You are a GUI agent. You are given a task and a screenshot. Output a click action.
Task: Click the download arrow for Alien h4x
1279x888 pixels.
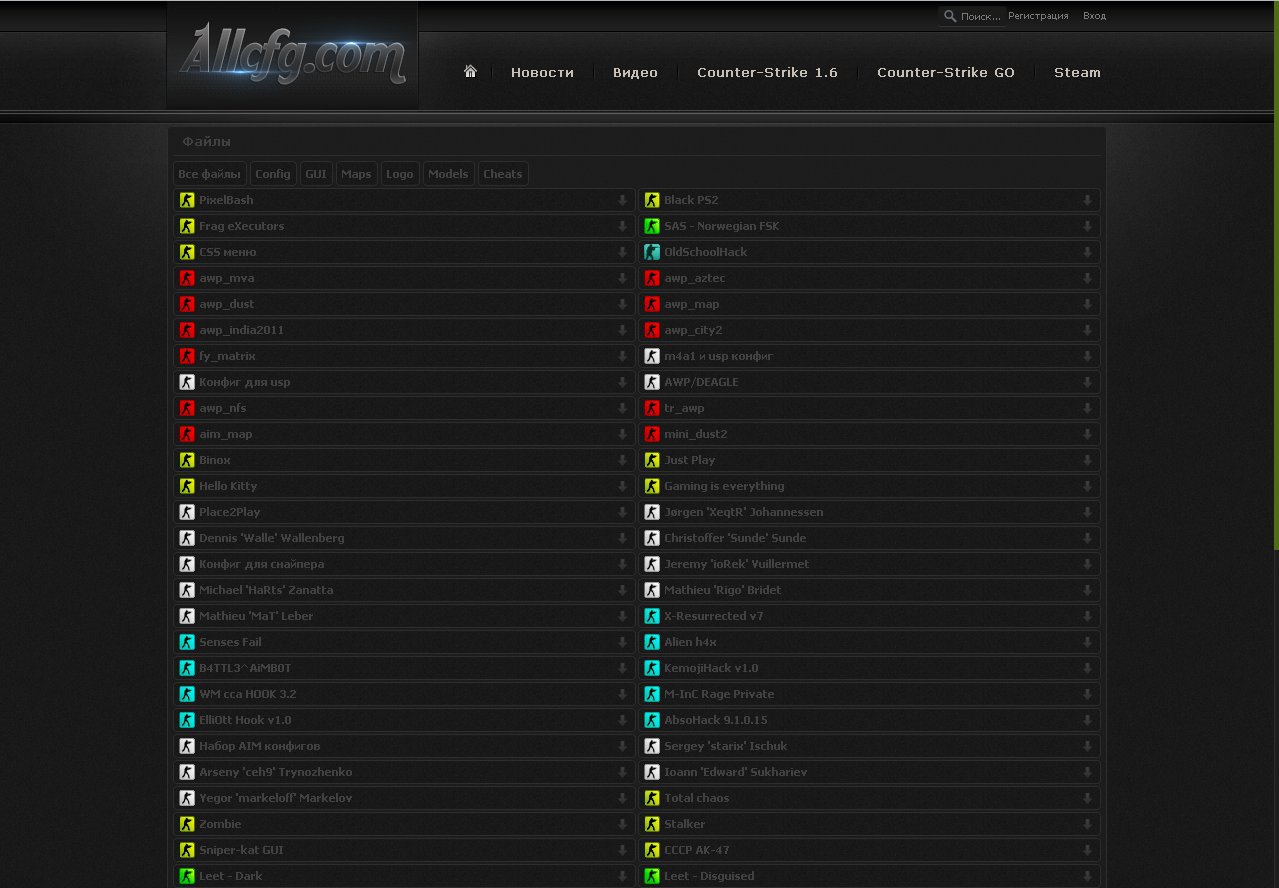coord(1087,642)
